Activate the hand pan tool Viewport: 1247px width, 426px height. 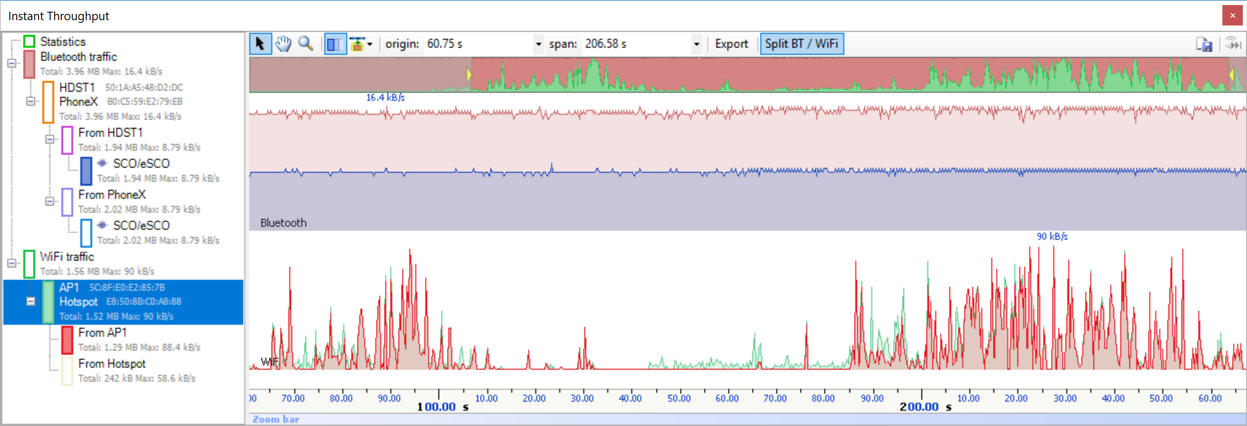(x=283, y=44)
